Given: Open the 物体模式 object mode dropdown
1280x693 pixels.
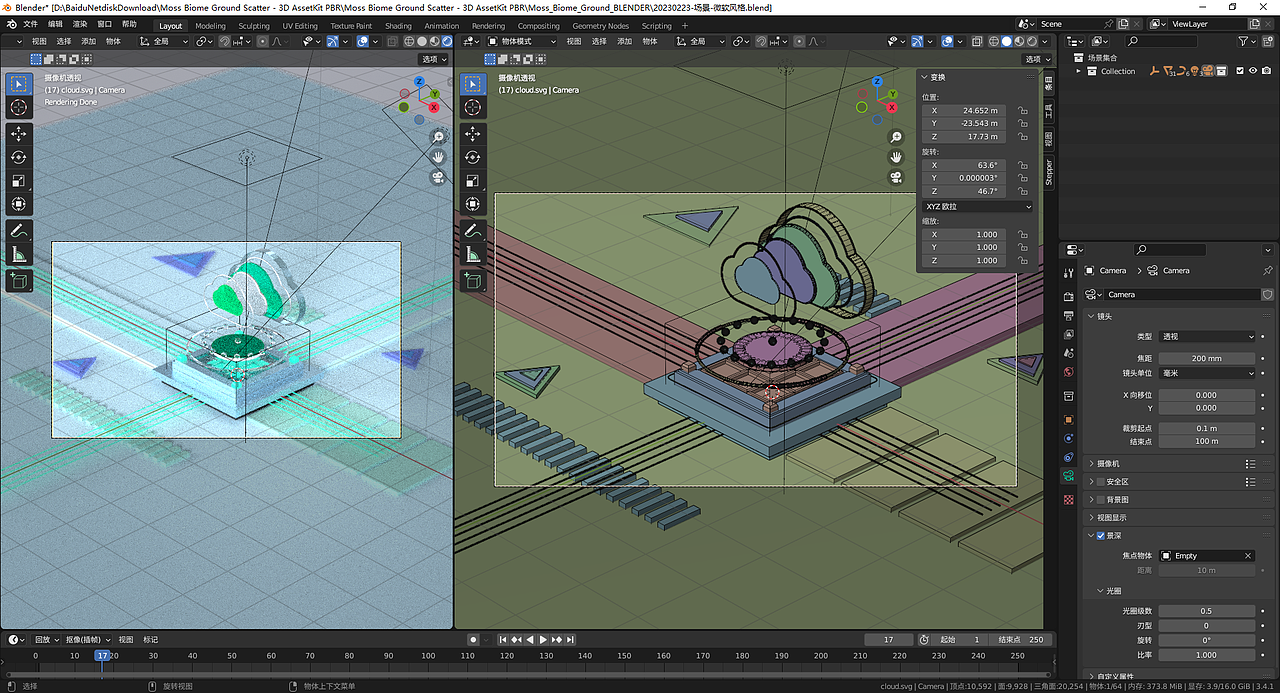Looking at the screenshot, I should [x=521, y=41].
